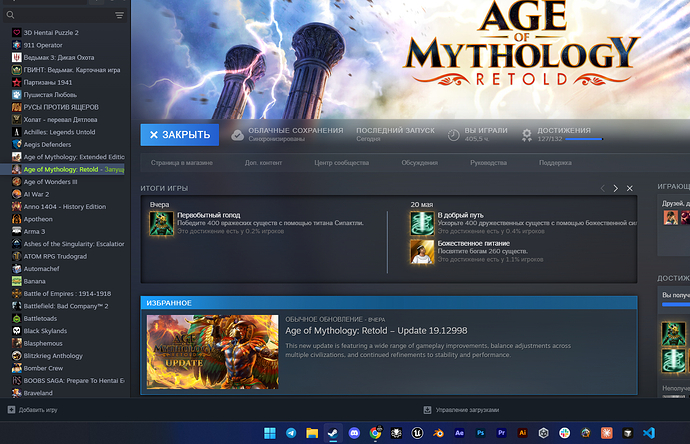Select ГВИНТ: Ведьмак in library
This screenshot has height=444, width=690.
(65, 70)
